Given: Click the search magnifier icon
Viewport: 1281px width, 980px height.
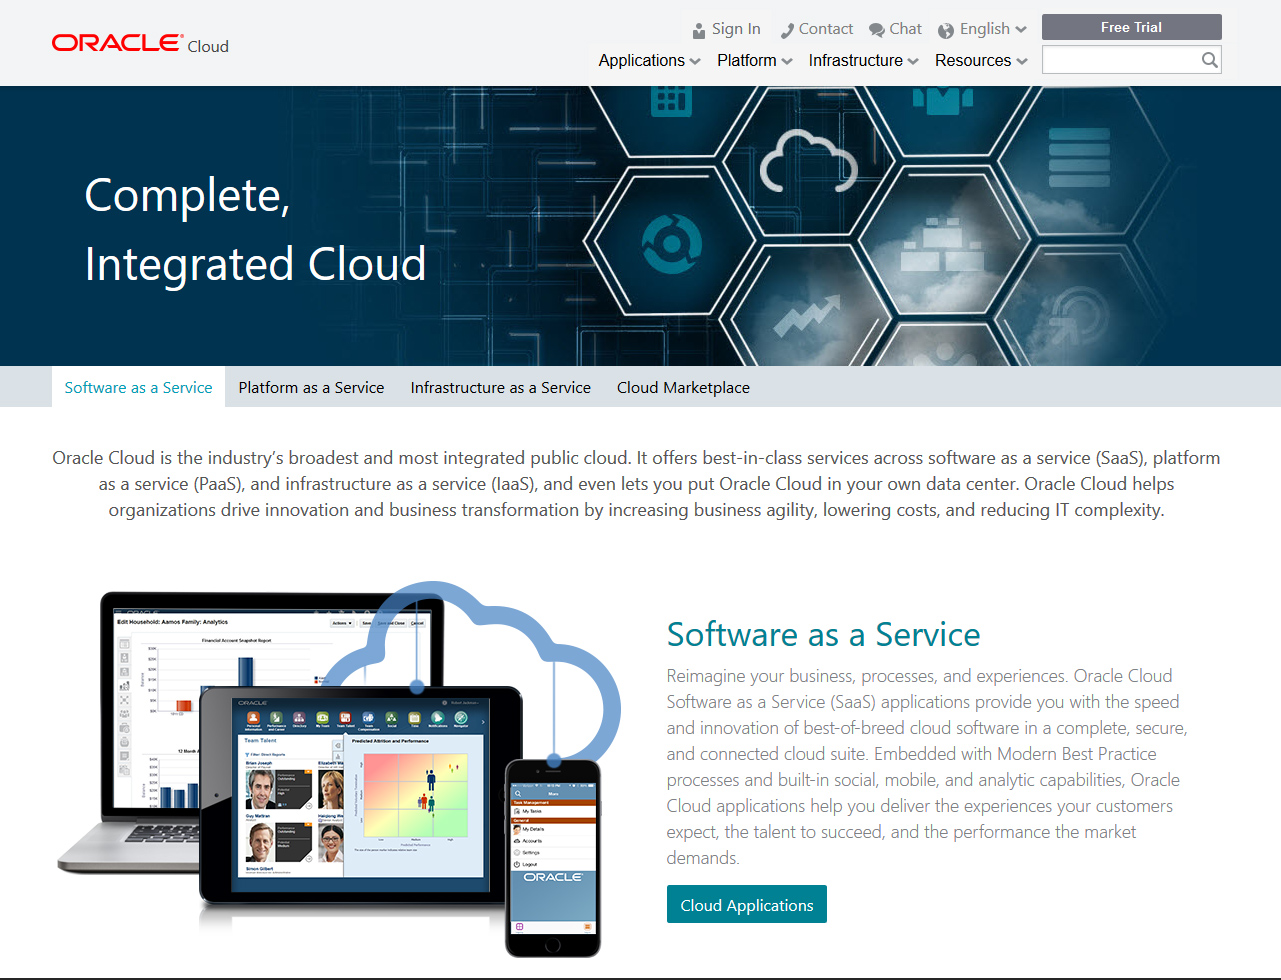Looking at the screenshot, I should 1209,60.
